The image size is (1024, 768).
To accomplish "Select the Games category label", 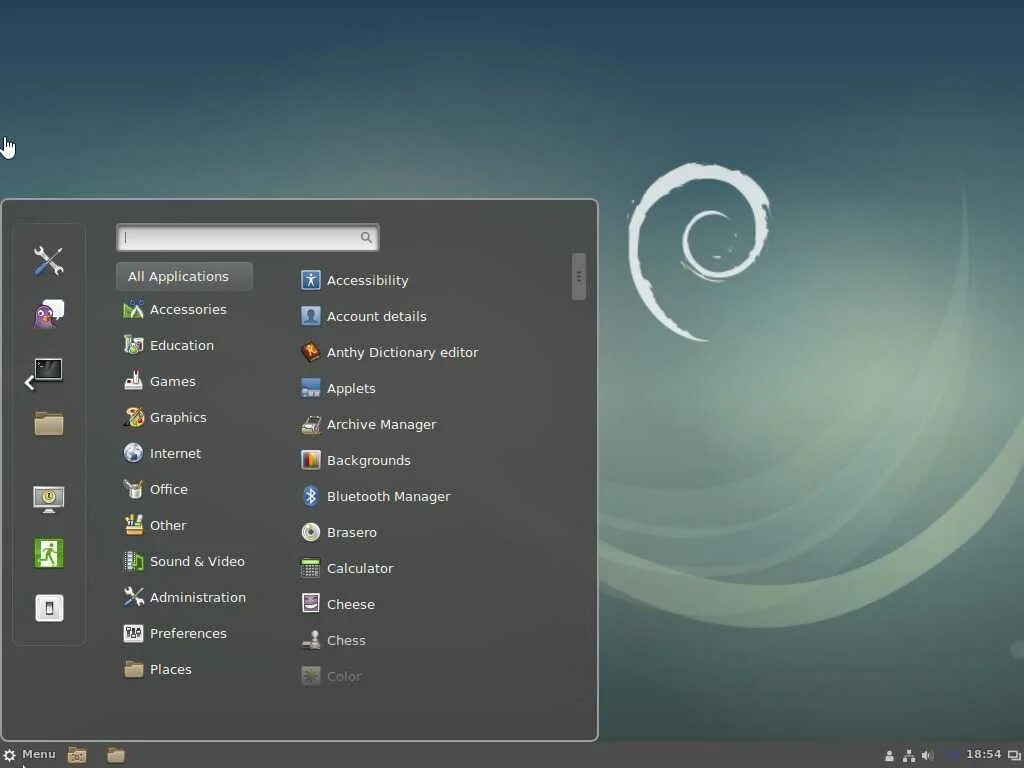I will click(172, 381).
